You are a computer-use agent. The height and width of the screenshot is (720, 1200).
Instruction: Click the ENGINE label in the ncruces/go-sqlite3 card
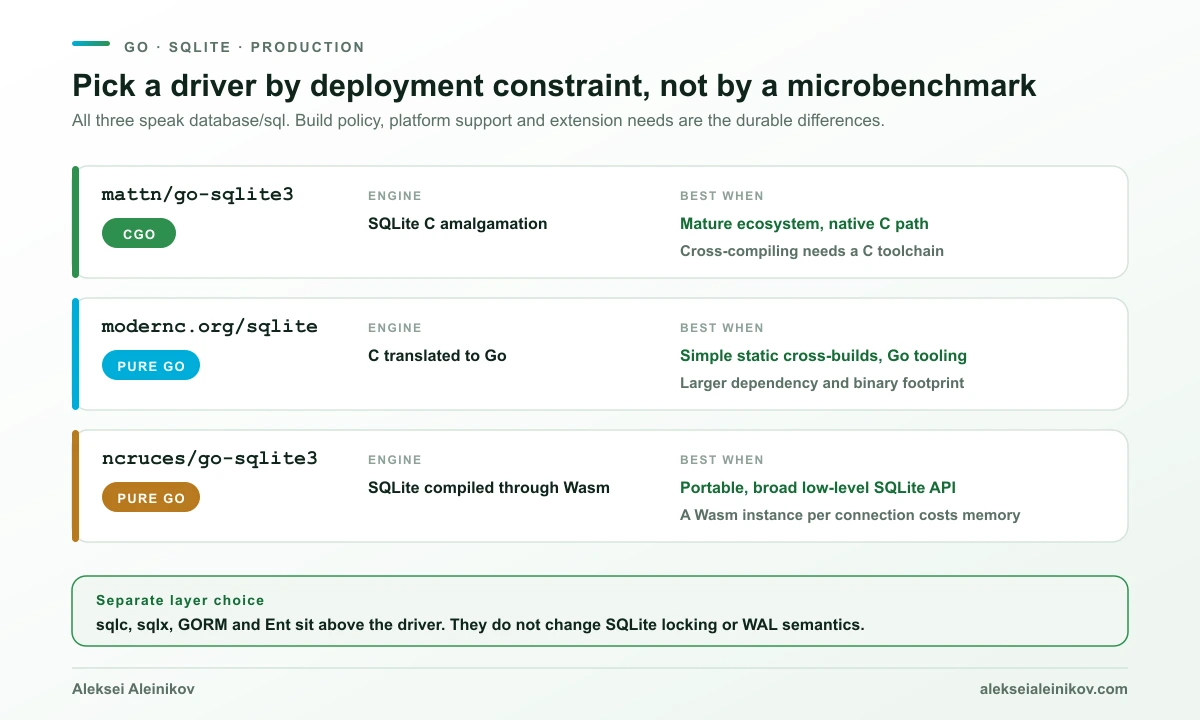[x=395, y=460]
